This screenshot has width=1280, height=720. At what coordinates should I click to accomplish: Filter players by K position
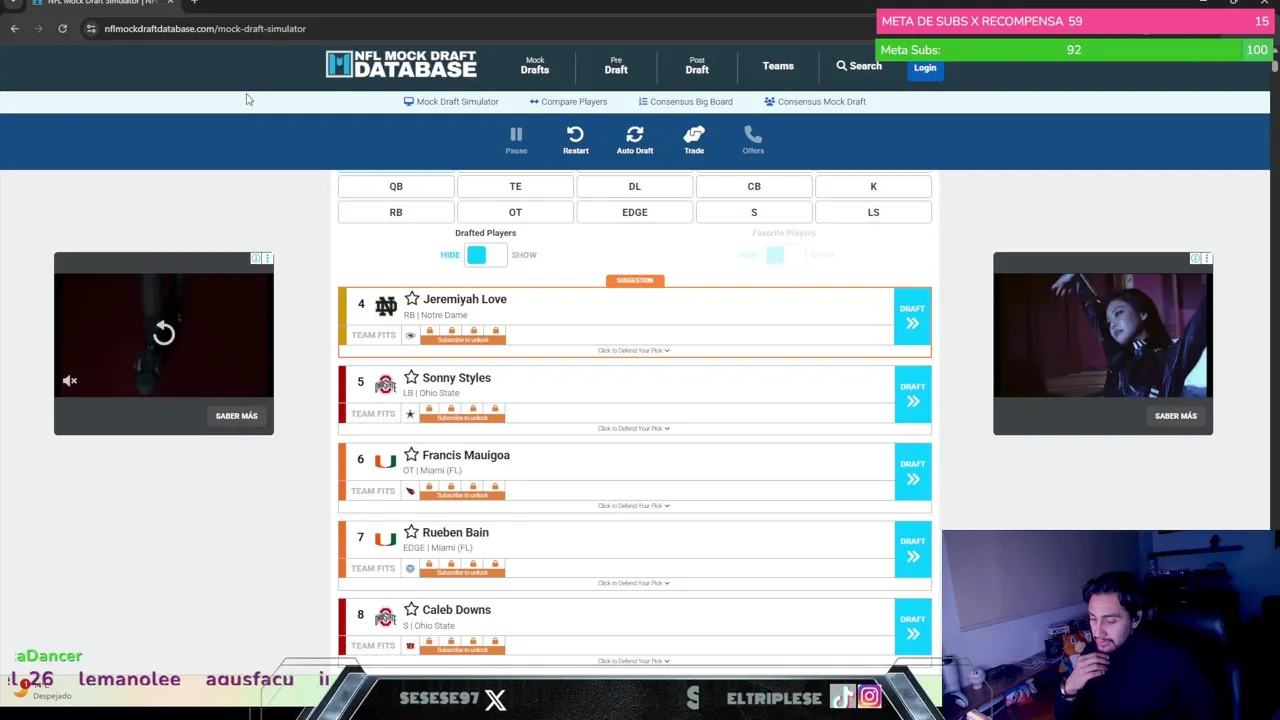point(873,186)
